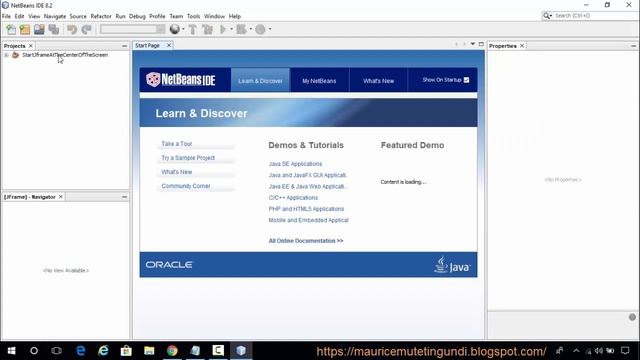The width and height of the screenshot is (640, 360).
Task: Click the New Project toolbar icon
Action: coord(25,29)
